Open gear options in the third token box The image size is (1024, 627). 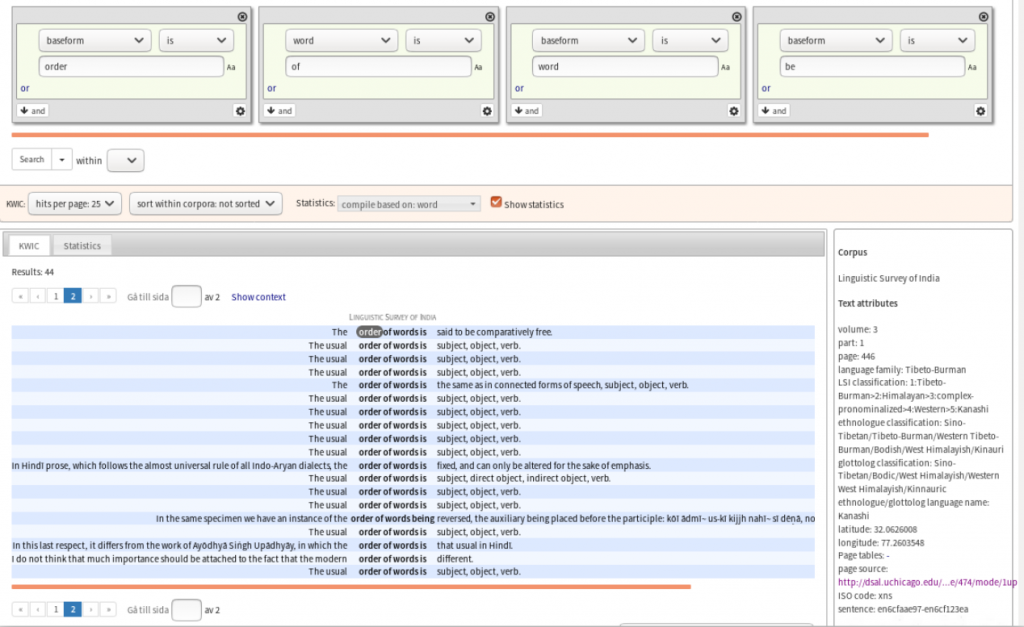click(734, 111)
